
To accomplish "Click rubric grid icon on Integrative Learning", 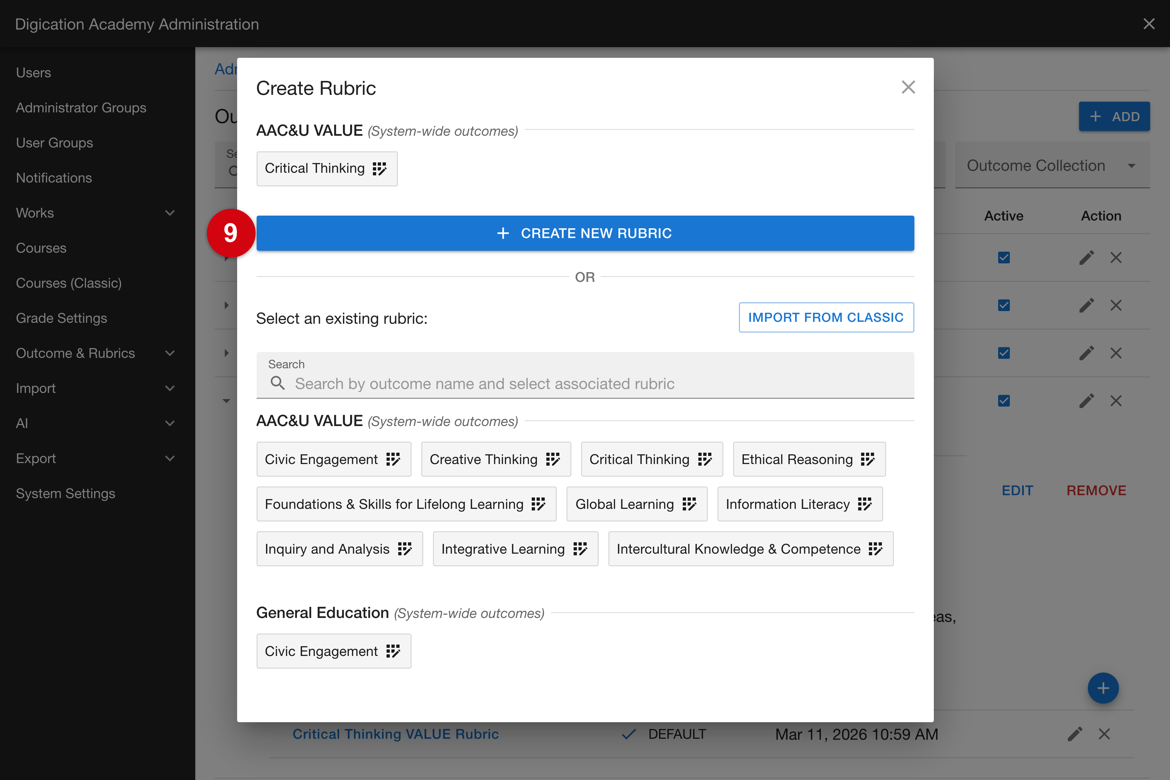I will tap(581, 549).
